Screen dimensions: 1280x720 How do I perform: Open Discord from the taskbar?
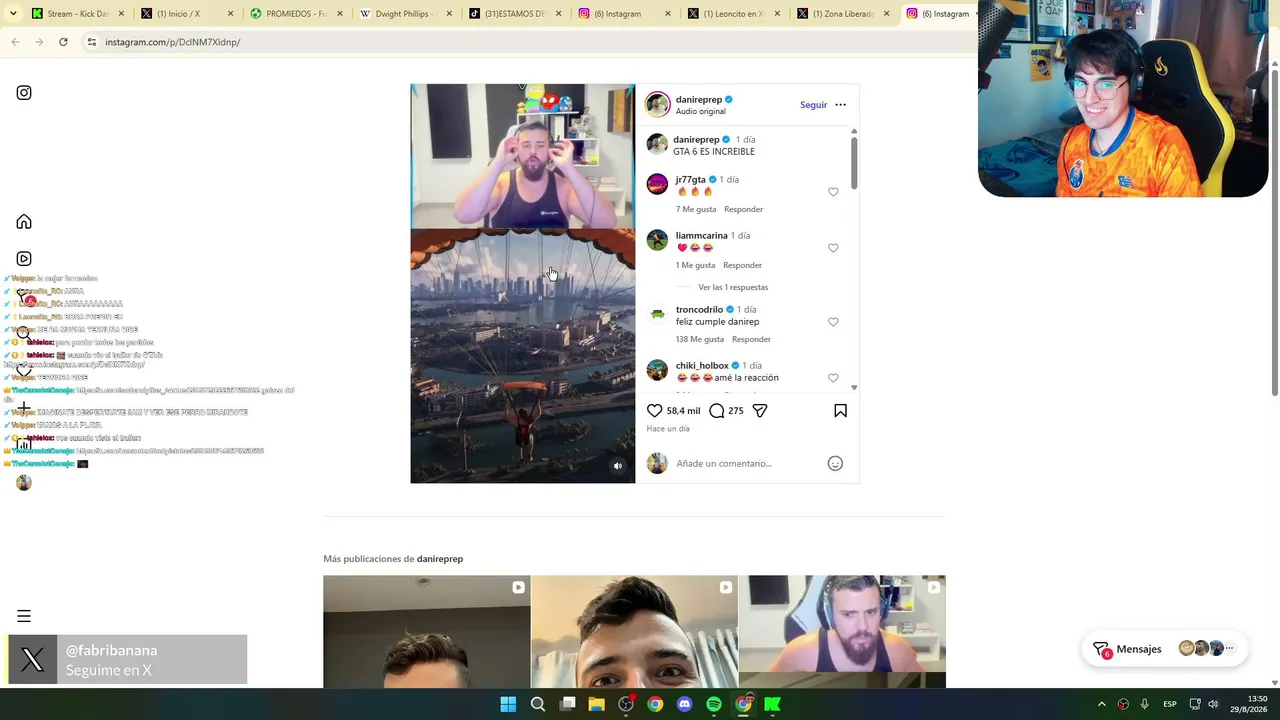click(685, 704)
